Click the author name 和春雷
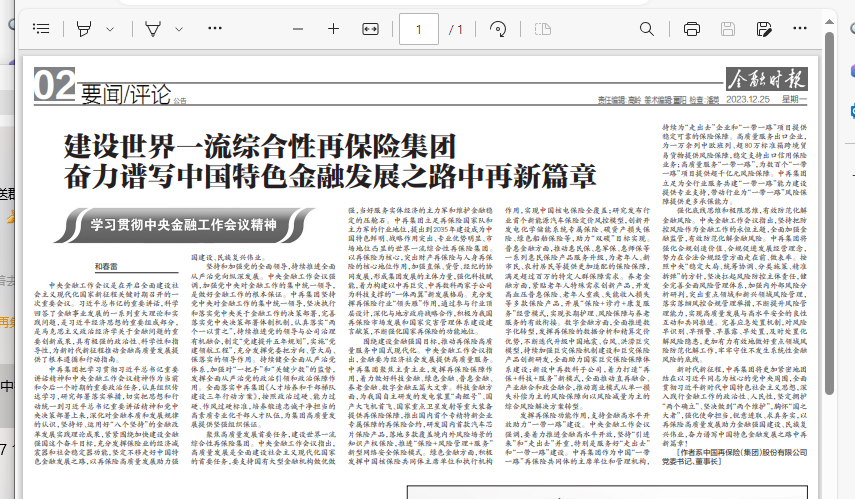 tap(106, 267)
